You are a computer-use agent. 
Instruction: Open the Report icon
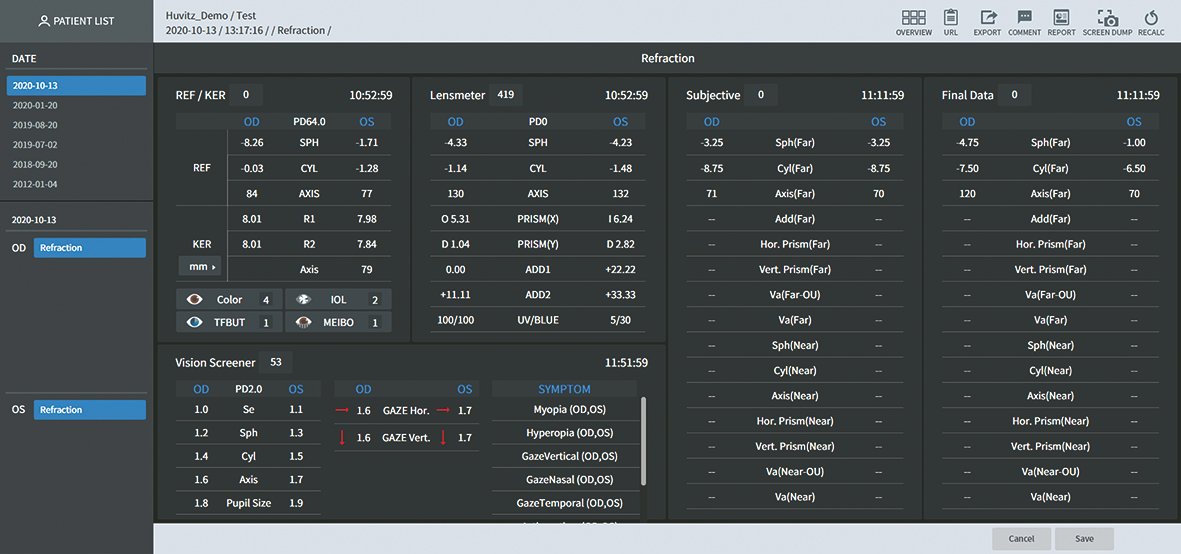point(1061,18)
